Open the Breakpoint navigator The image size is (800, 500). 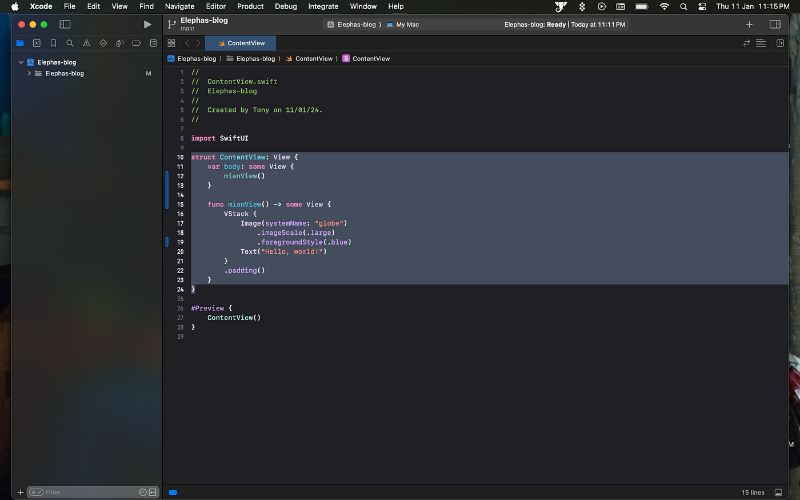pos(136,43)
